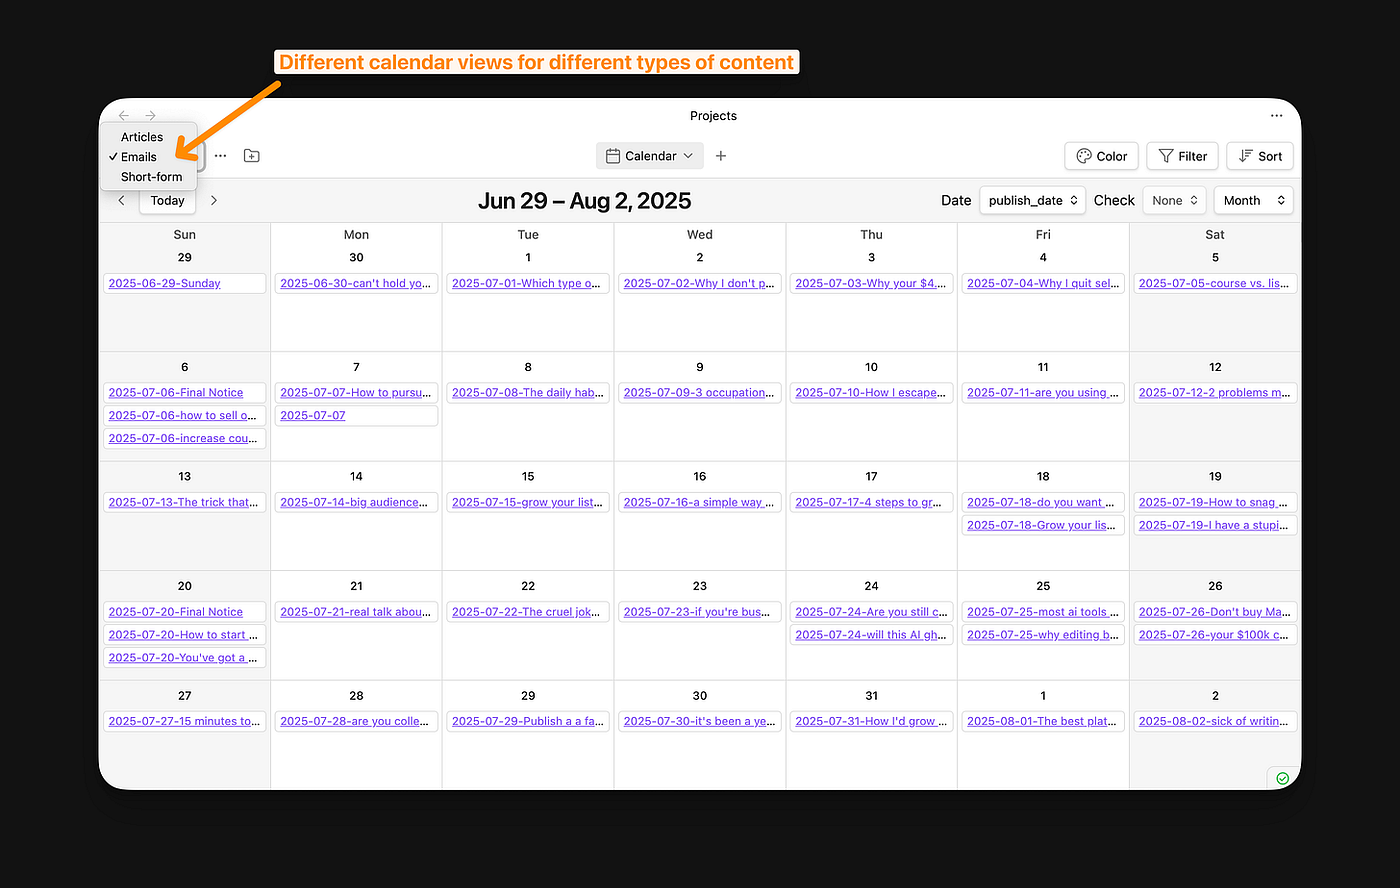Choose Short-form from the view menu
The image size is (1400, 888).
click(x=151, y=177)
